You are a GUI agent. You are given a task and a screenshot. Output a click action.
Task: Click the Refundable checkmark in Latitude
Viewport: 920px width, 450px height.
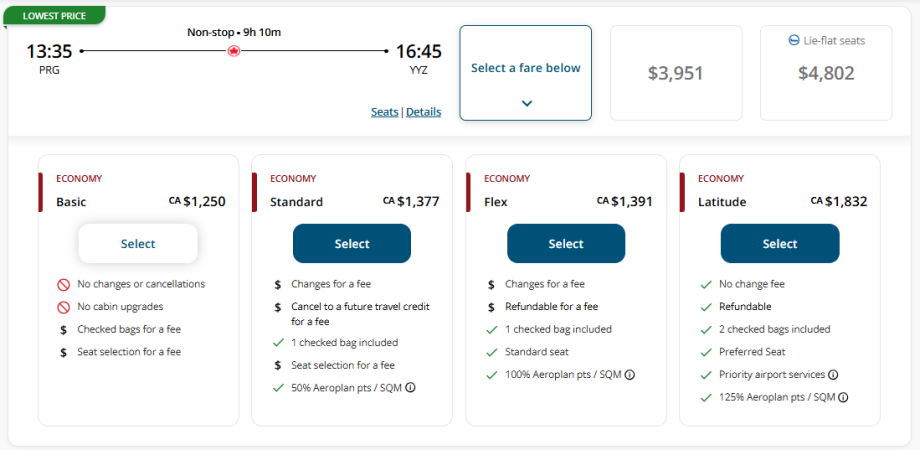coord(705,307)
